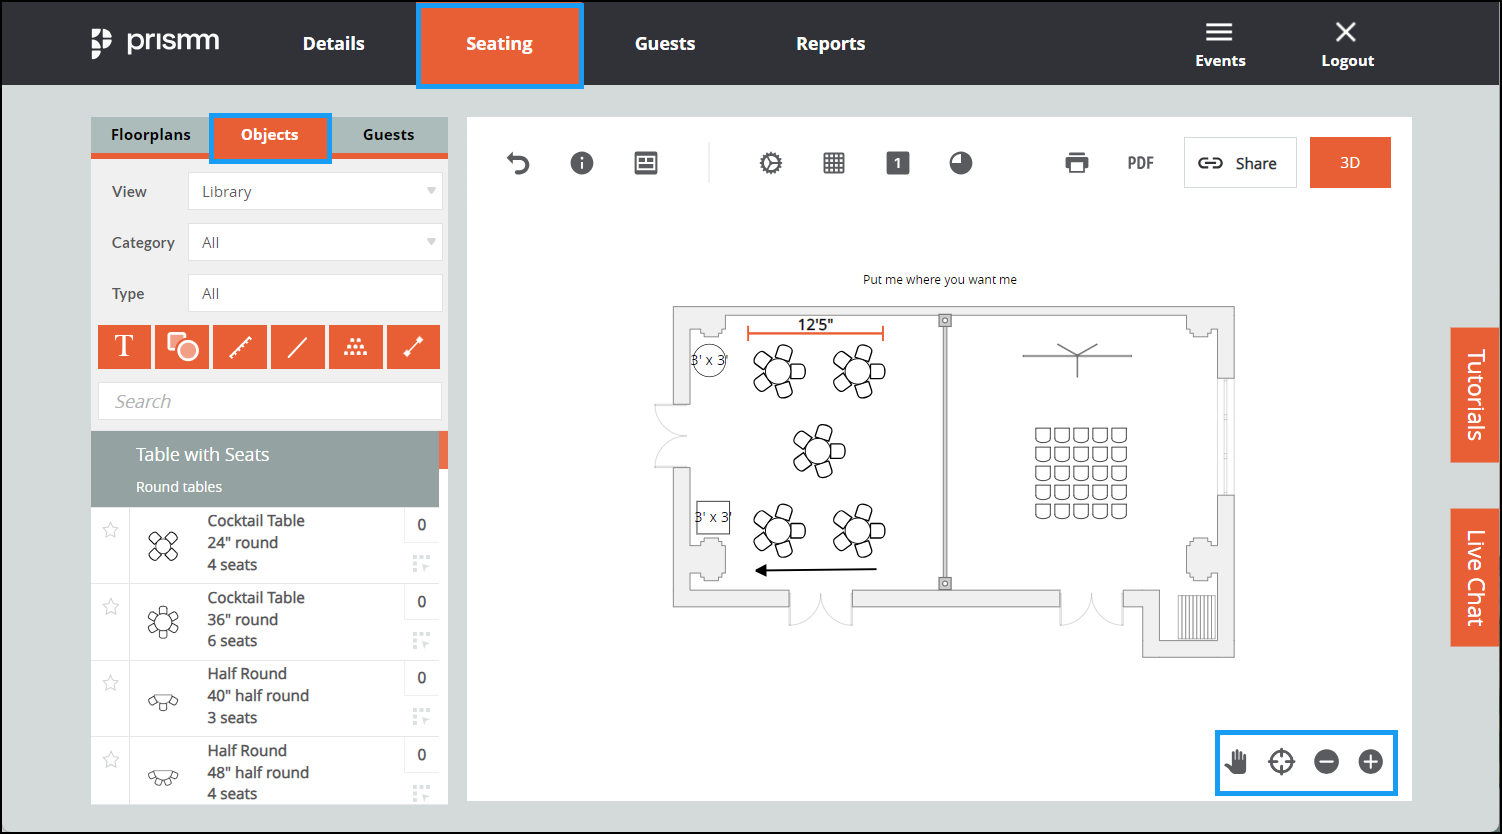The height and width of the screenshot is (834, 1502).
Task: Toggle table numbers with the numbered icon
Action: point(897,163)
